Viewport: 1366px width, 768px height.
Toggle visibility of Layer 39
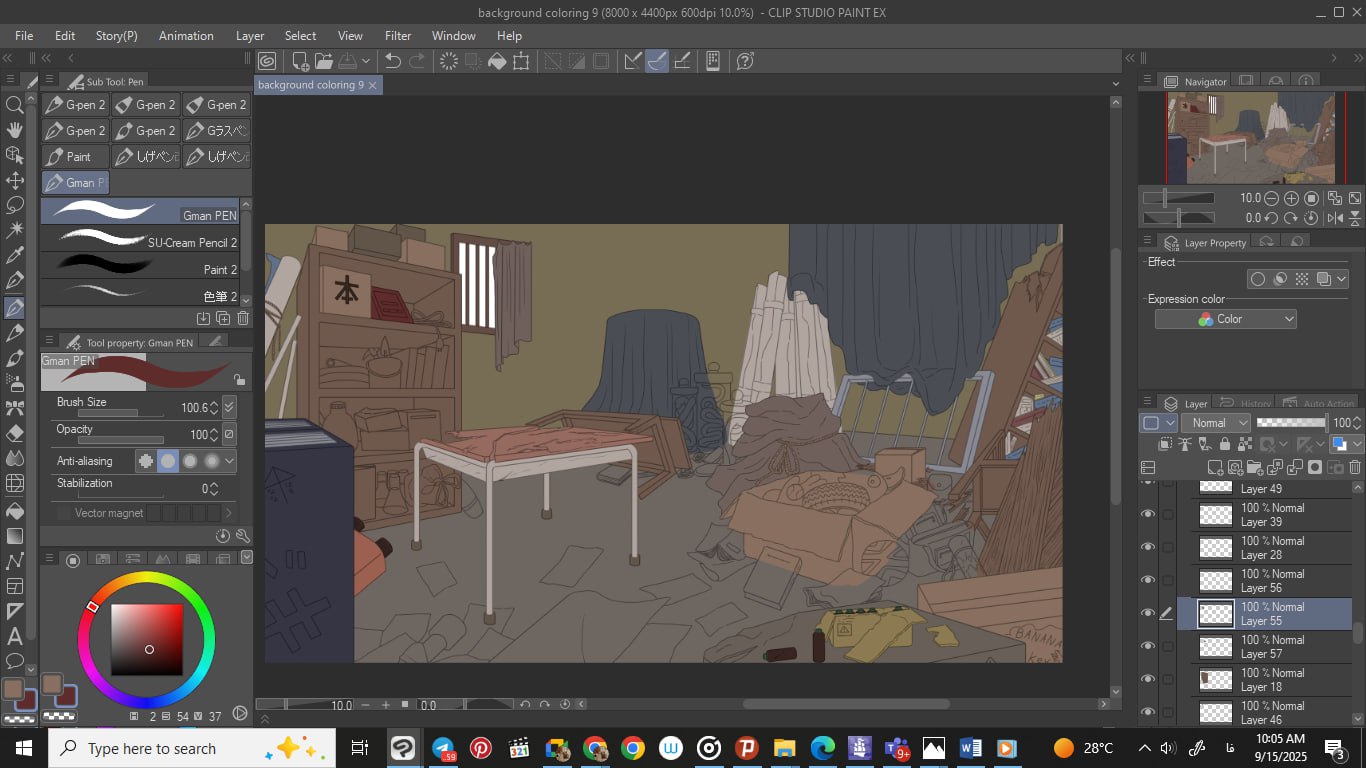pos(1147,514)
